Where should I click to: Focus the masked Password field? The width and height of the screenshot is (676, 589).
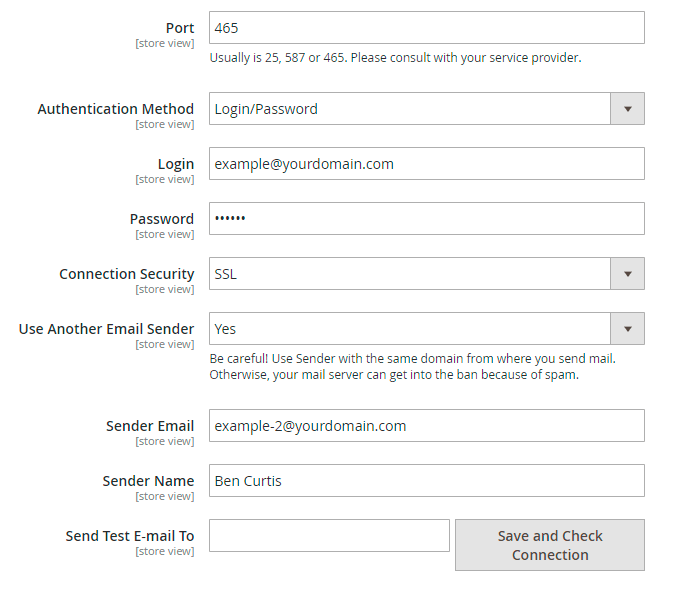[x=426, y=219]
